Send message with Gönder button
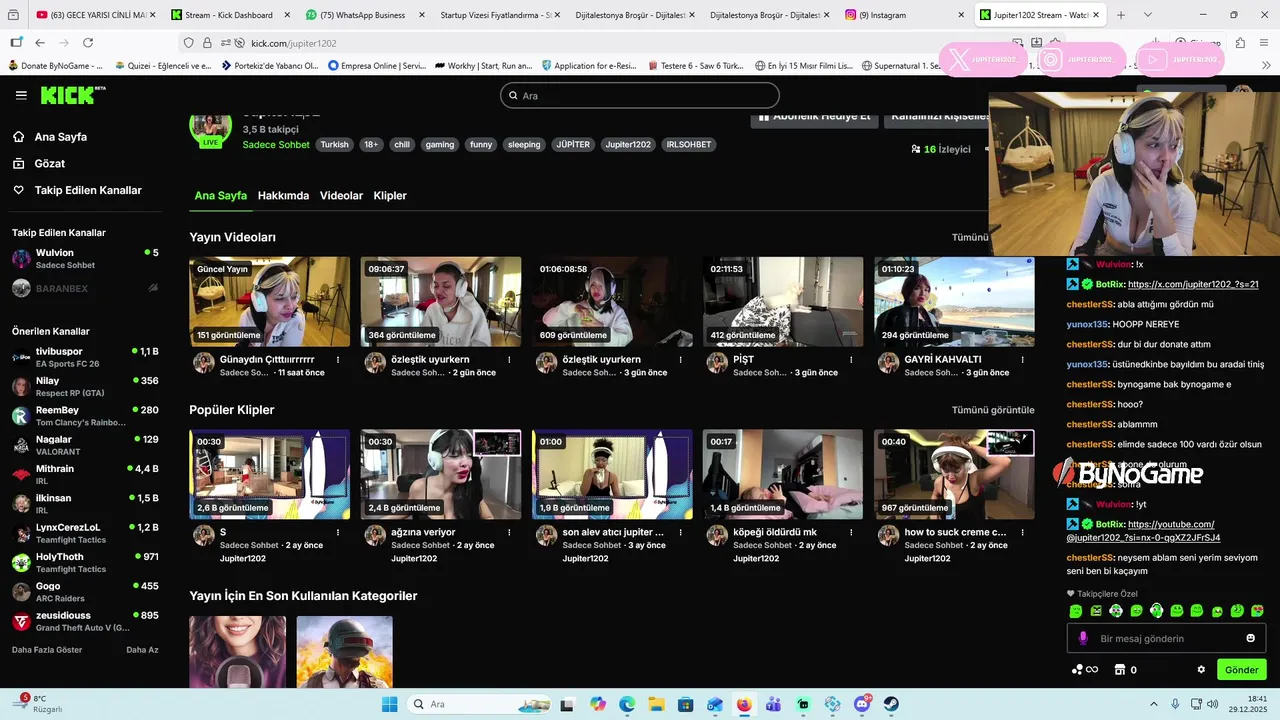This screenshot has width=1280, height=720. (1241, 670)
